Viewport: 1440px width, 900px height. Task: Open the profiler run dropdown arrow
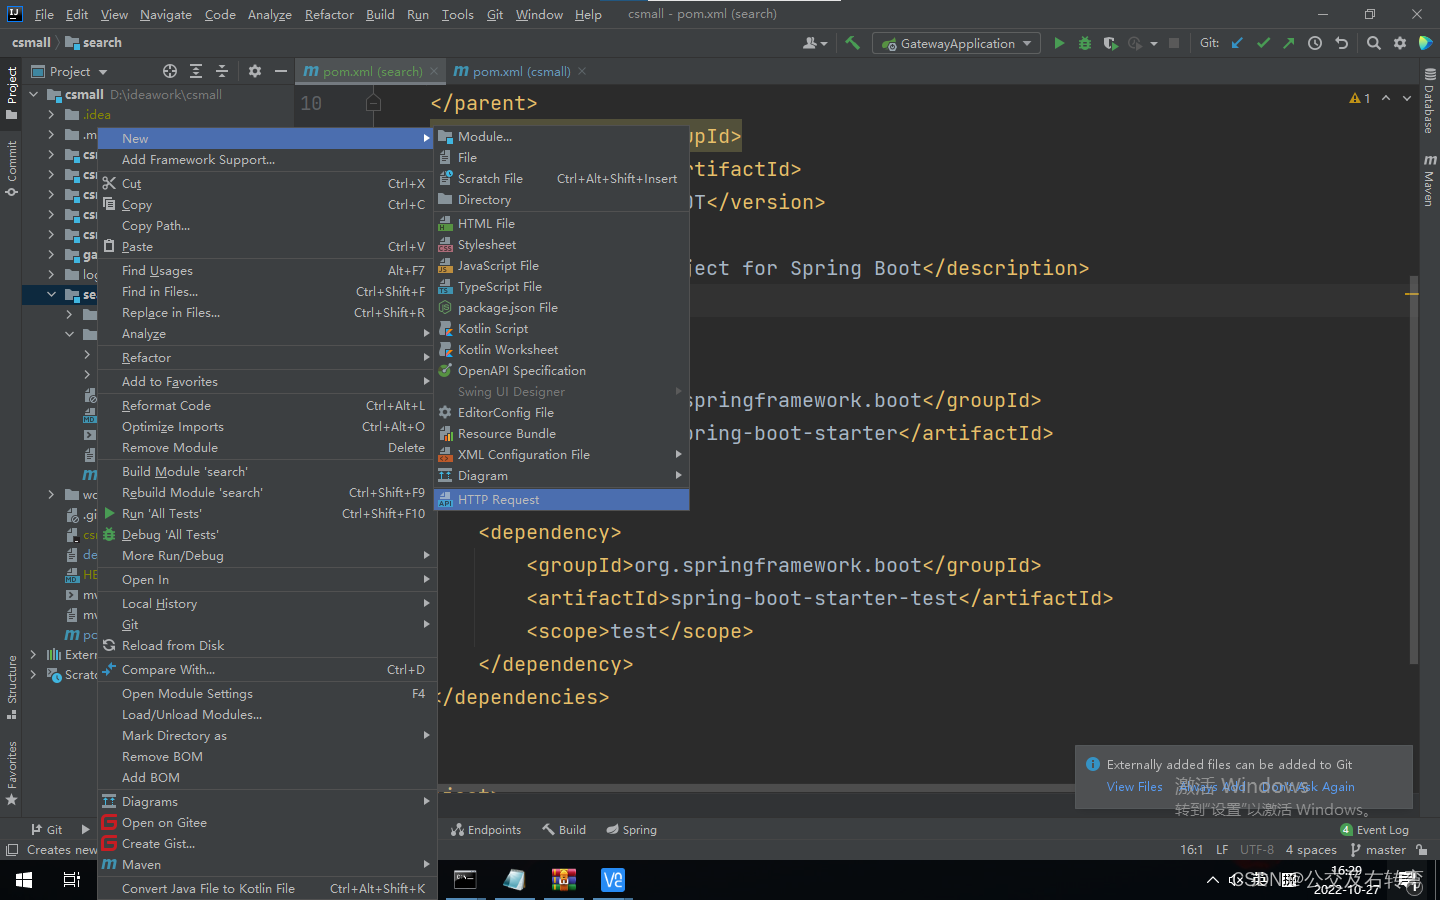(x=1154, y=43)
